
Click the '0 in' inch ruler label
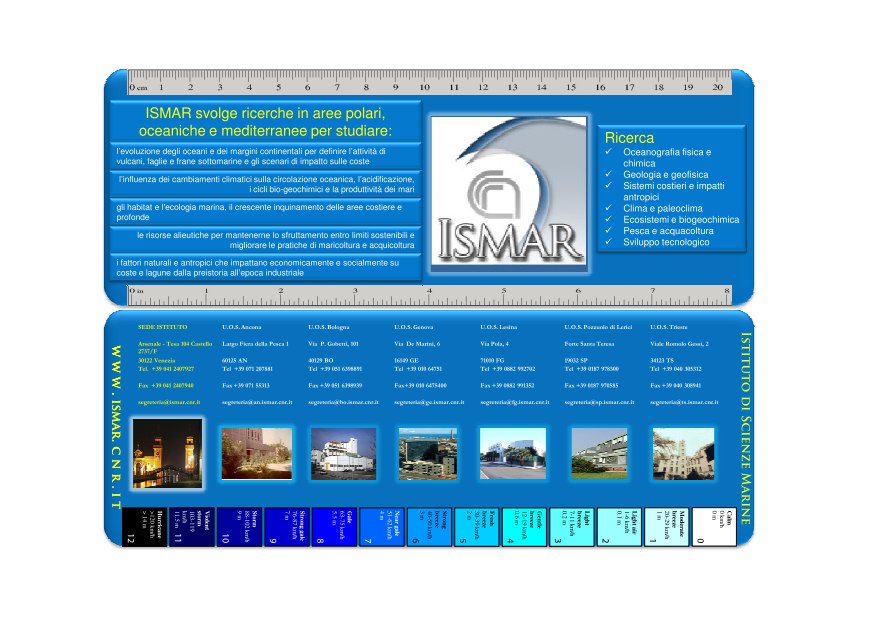click(x=136, y=291)
